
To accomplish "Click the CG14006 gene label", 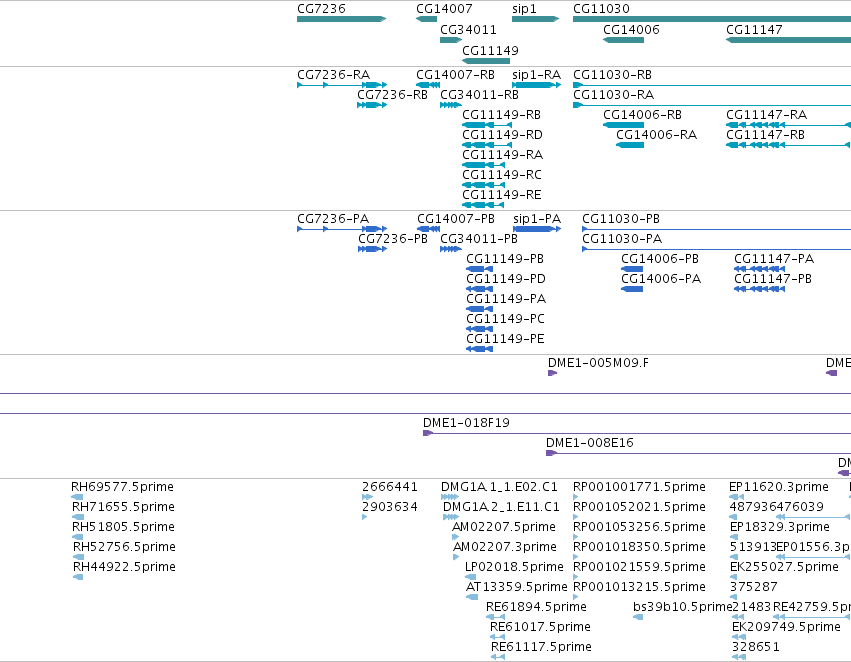I will pyautogui.click(x=631, y=29).
